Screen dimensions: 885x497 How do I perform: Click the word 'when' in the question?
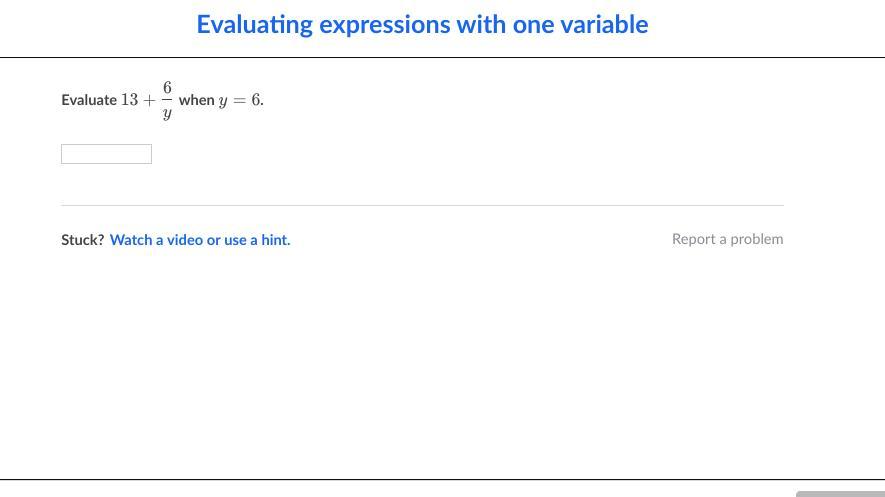click(x=196, y=100)
